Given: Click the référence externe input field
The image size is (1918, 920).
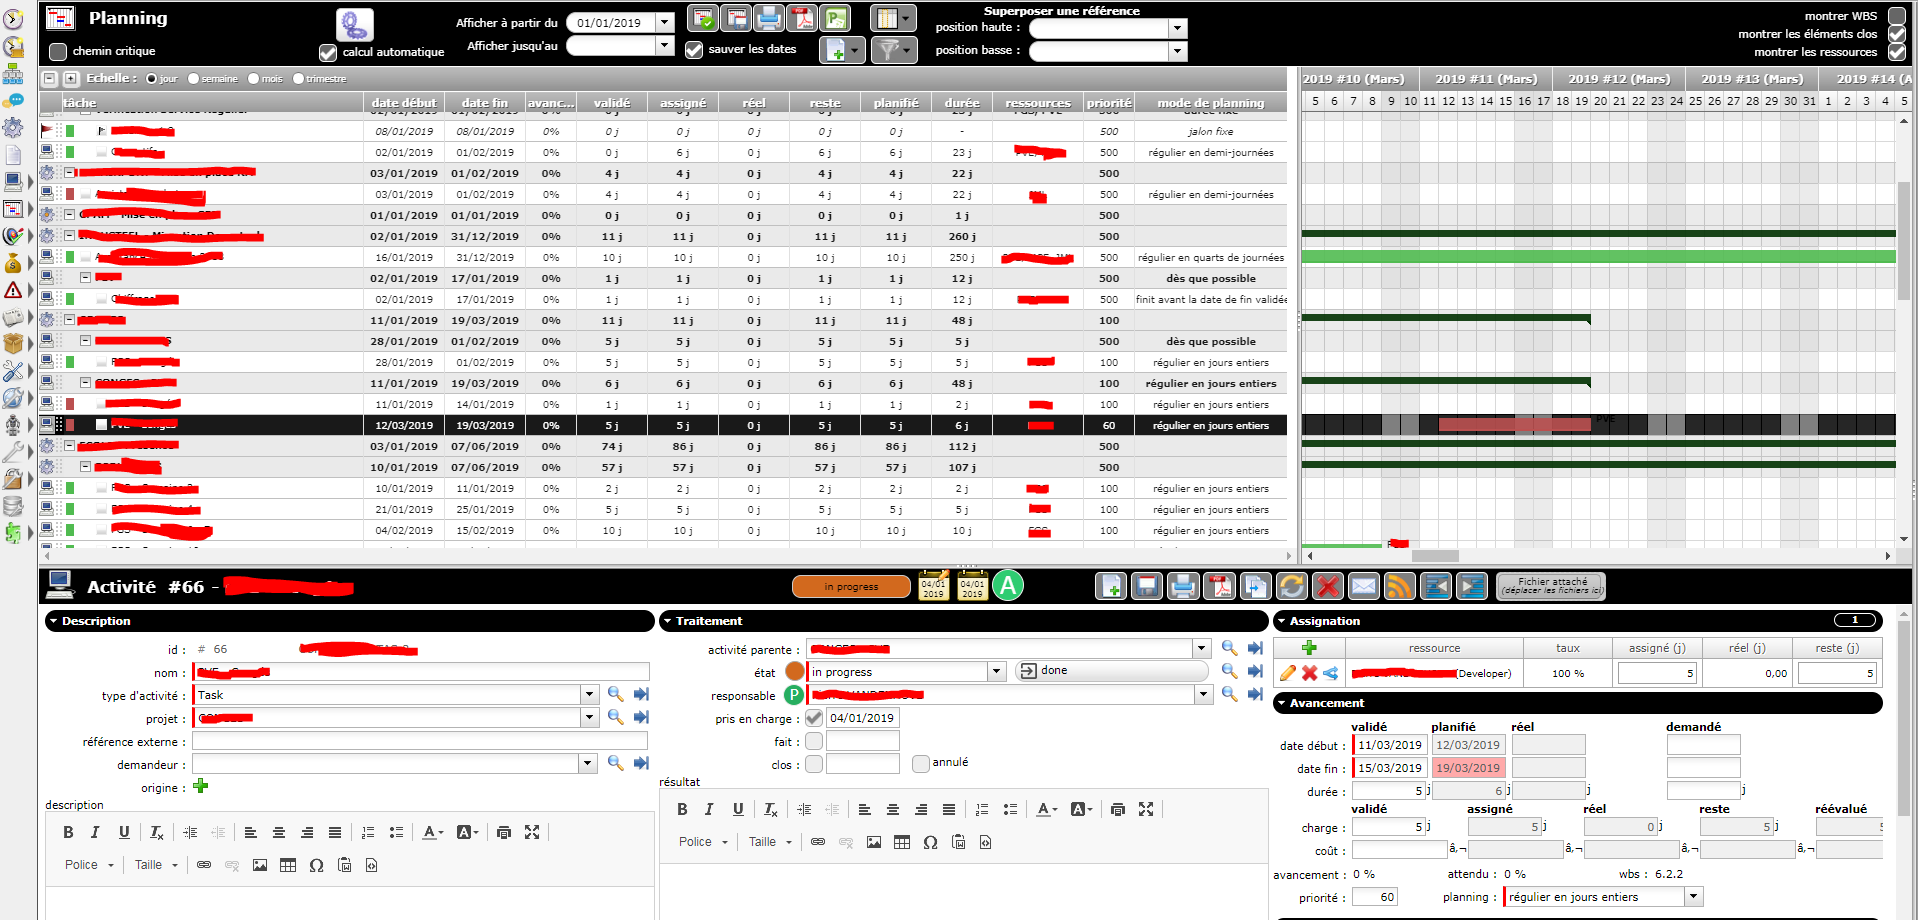Looking at the screenshot, I should [x=420, y=741].
